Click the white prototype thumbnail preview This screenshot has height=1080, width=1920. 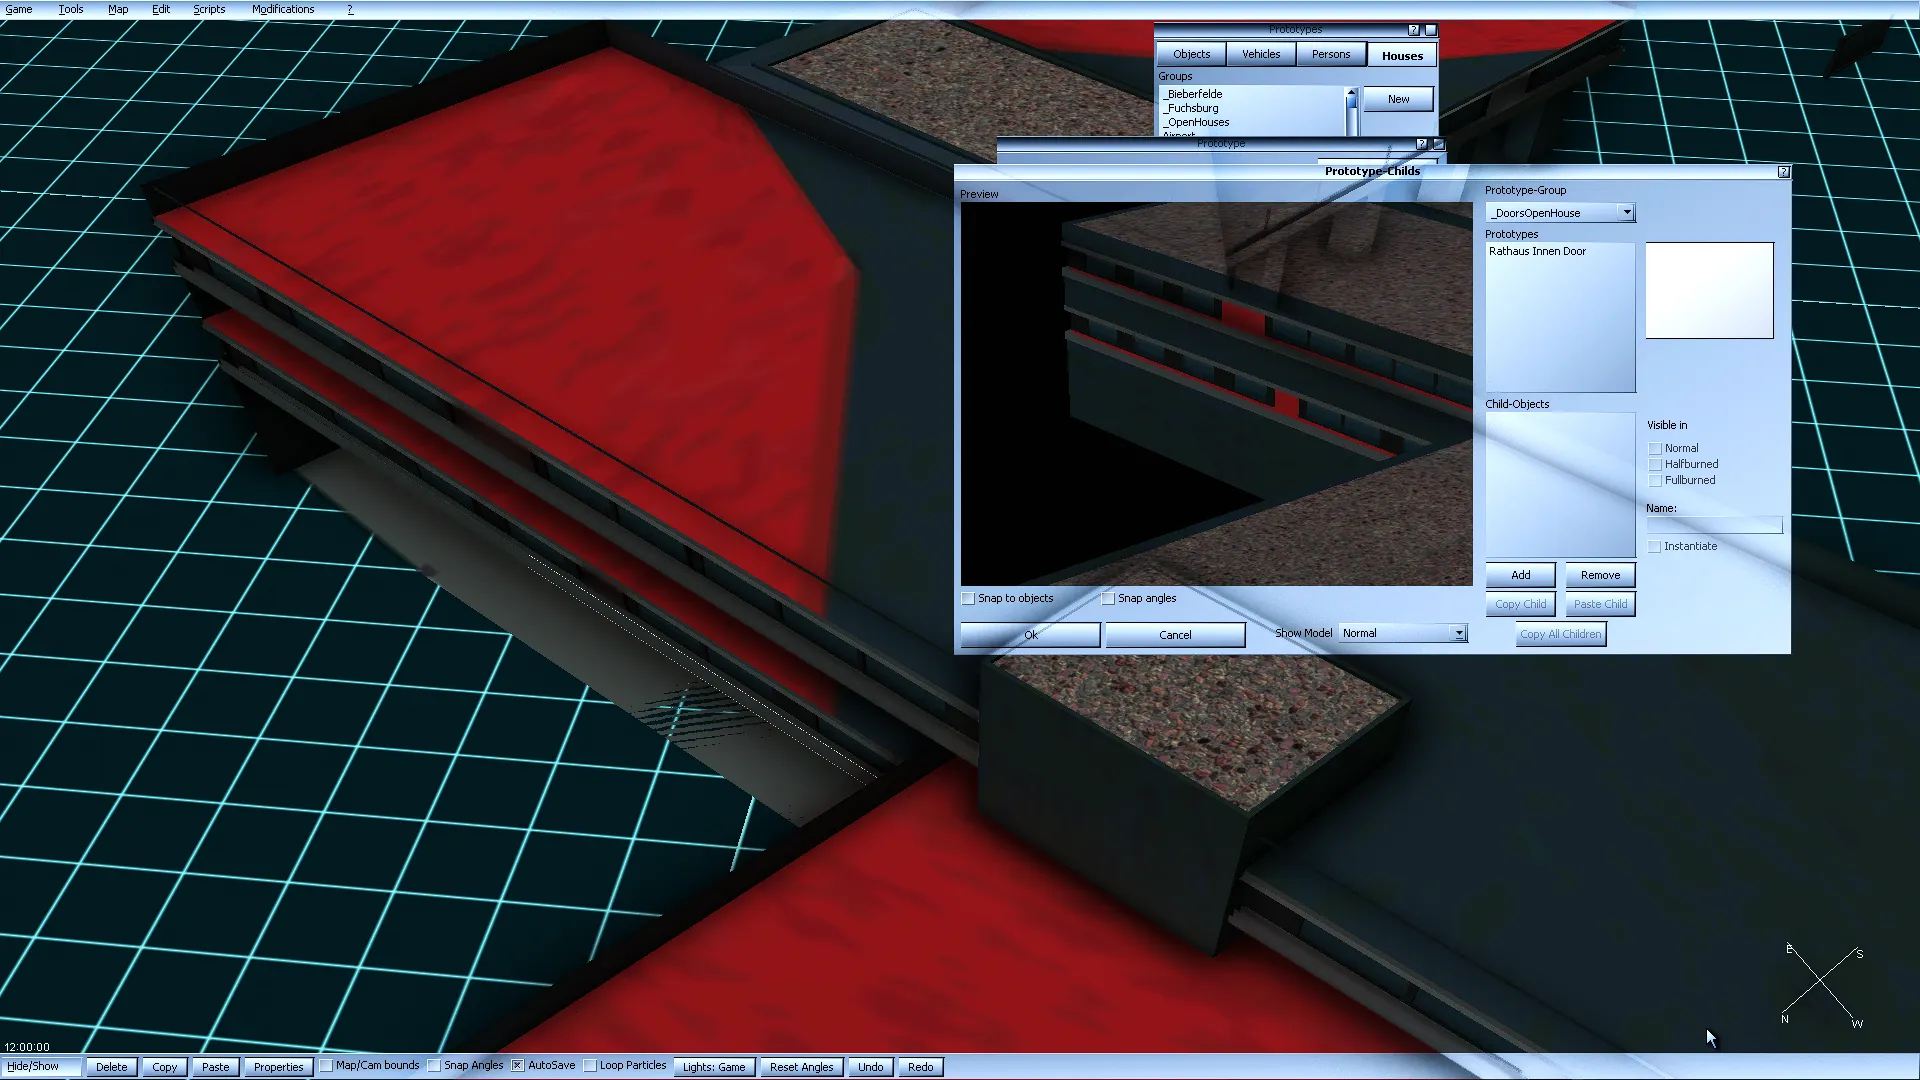(x=1709, y=291)
